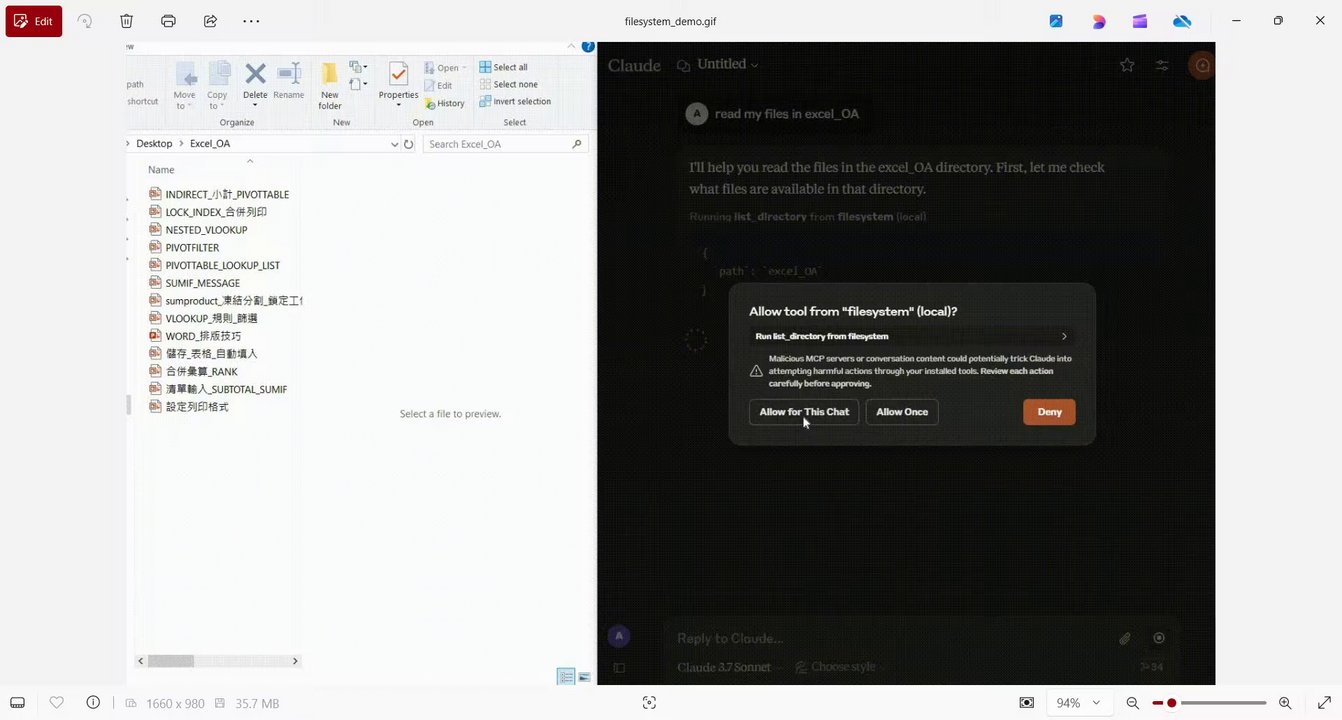
Task: Click the horizontal scrollbar in file list
Action: tap(170, 661)
